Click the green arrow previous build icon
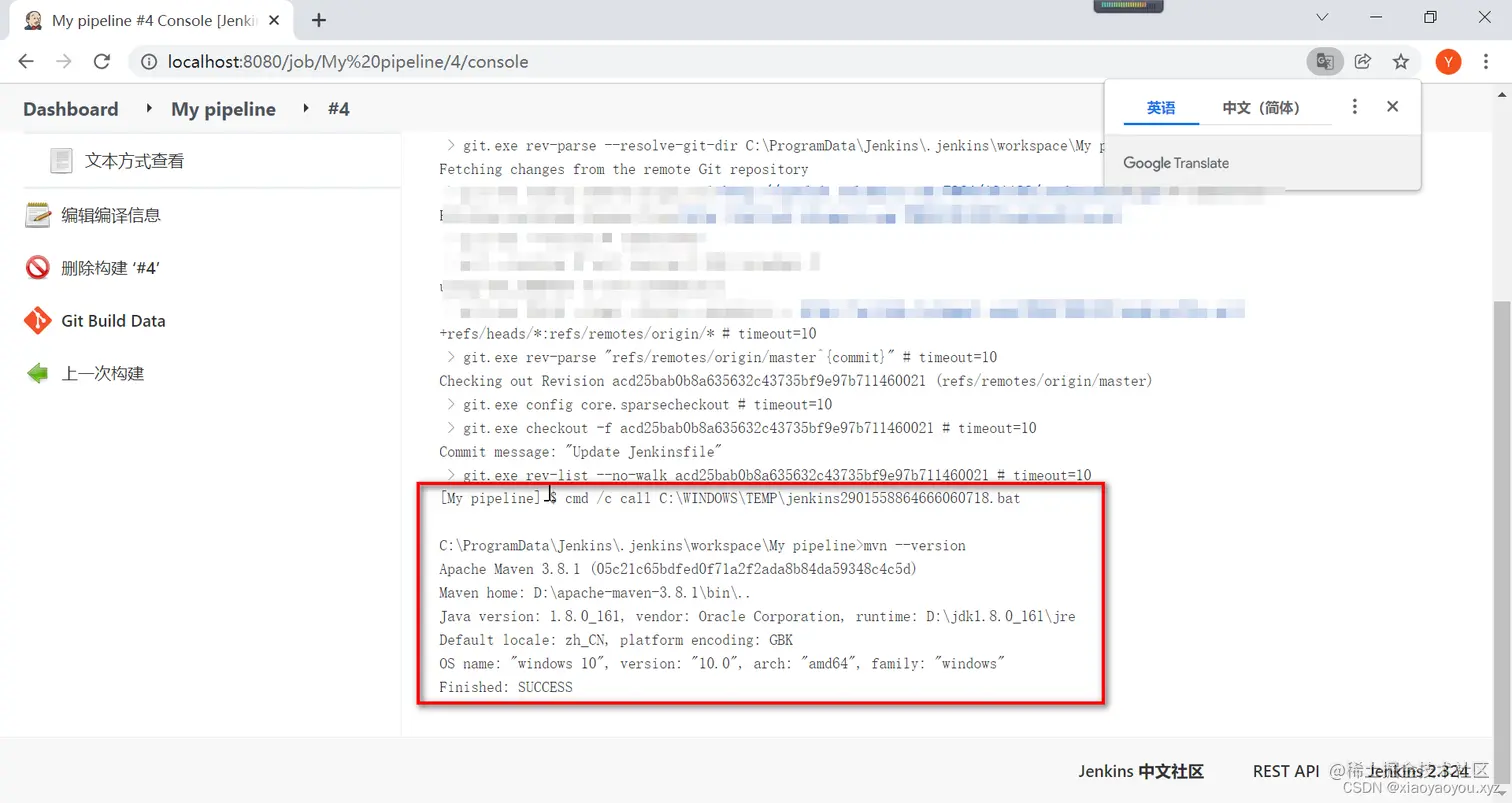1512x803 pixels. point(38,373)
